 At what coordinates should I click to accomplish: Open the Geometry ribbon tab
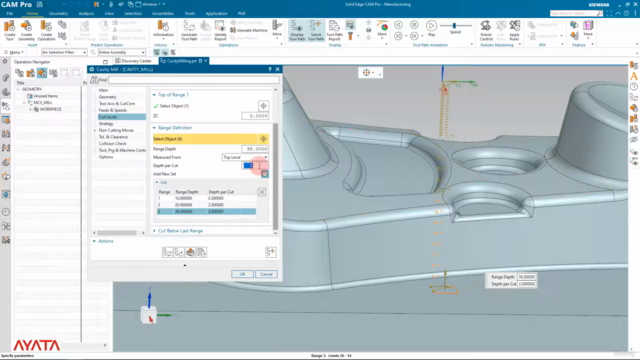(58, 13)
